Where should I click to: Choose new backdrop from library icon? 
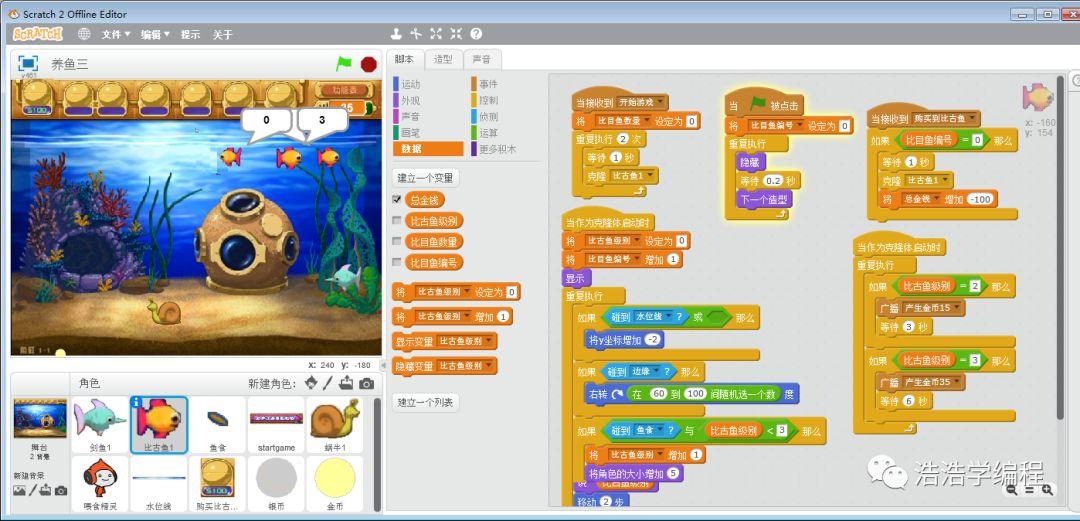19,491
